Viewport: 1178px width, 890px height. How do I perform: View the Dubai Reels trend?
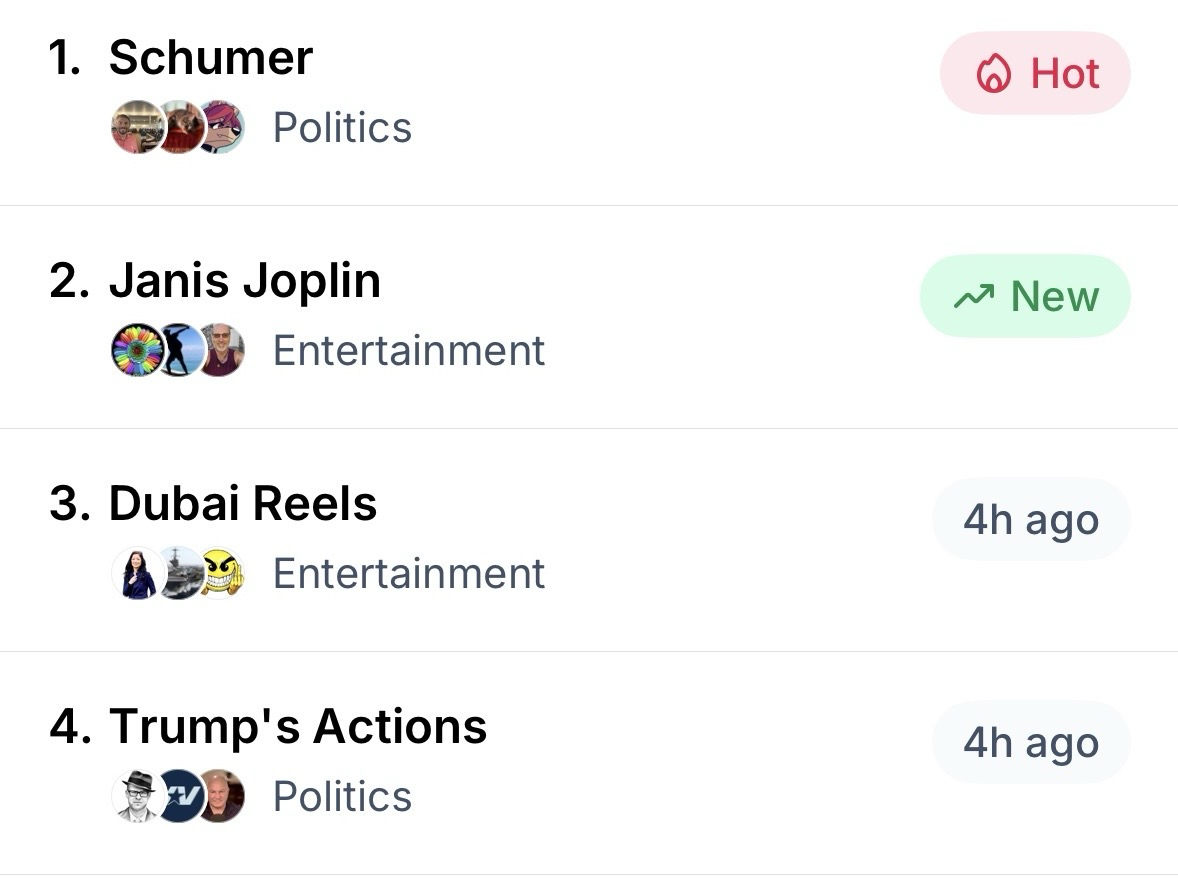tap(243, 504)
